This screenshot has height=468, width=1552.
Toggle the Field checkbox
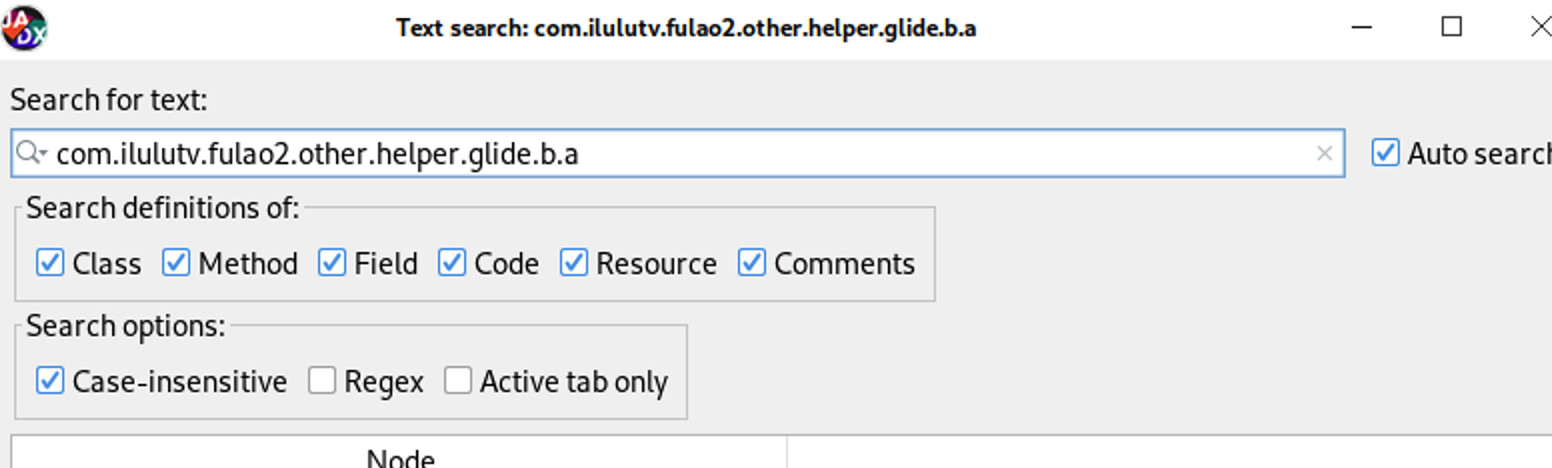coord(332,263)
